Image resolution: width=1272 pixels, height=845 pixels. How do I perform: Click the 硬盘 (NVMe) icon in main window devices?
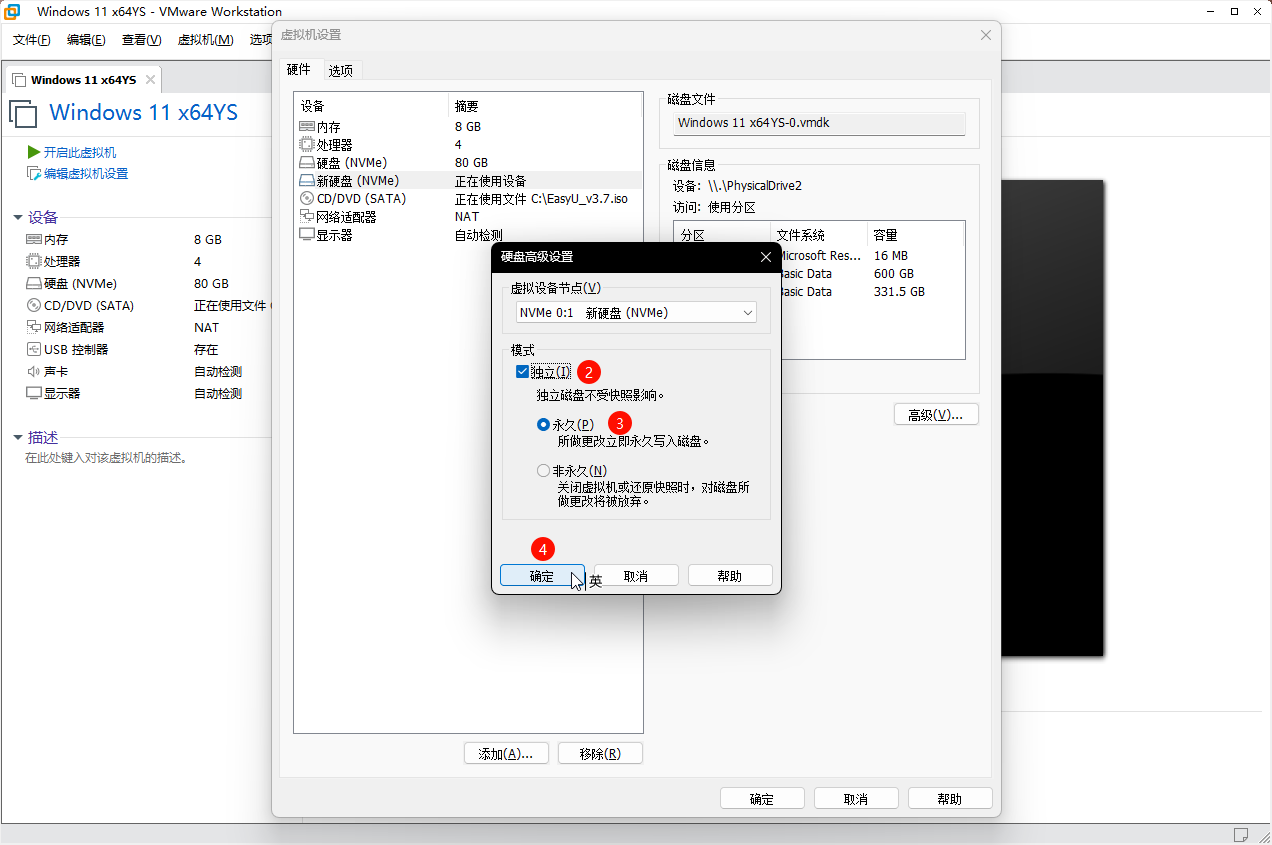pyautogui.click(x=34, y=284)
